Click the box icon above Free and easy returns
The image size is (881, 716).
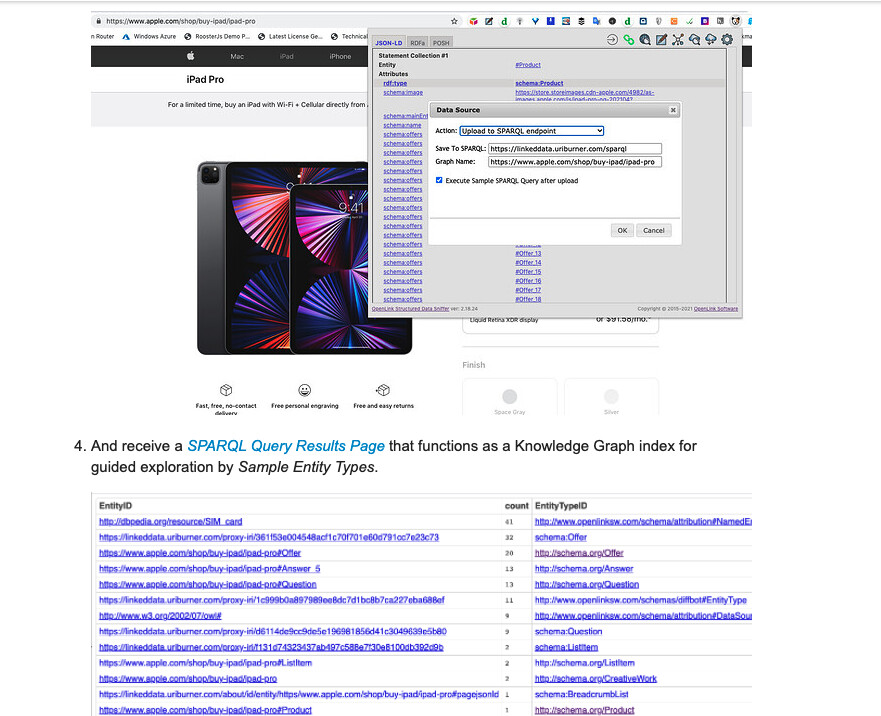[x=383, y=390]
